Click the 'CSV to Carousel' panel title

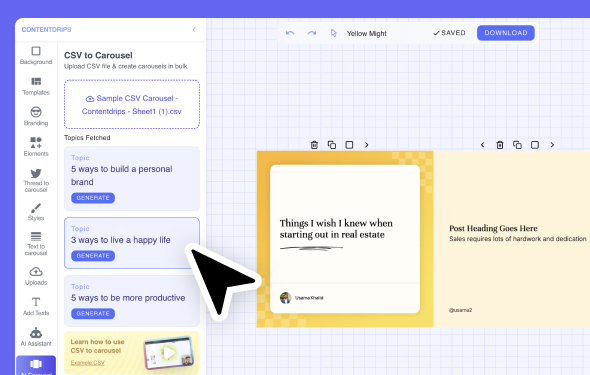tap(98, 55)
